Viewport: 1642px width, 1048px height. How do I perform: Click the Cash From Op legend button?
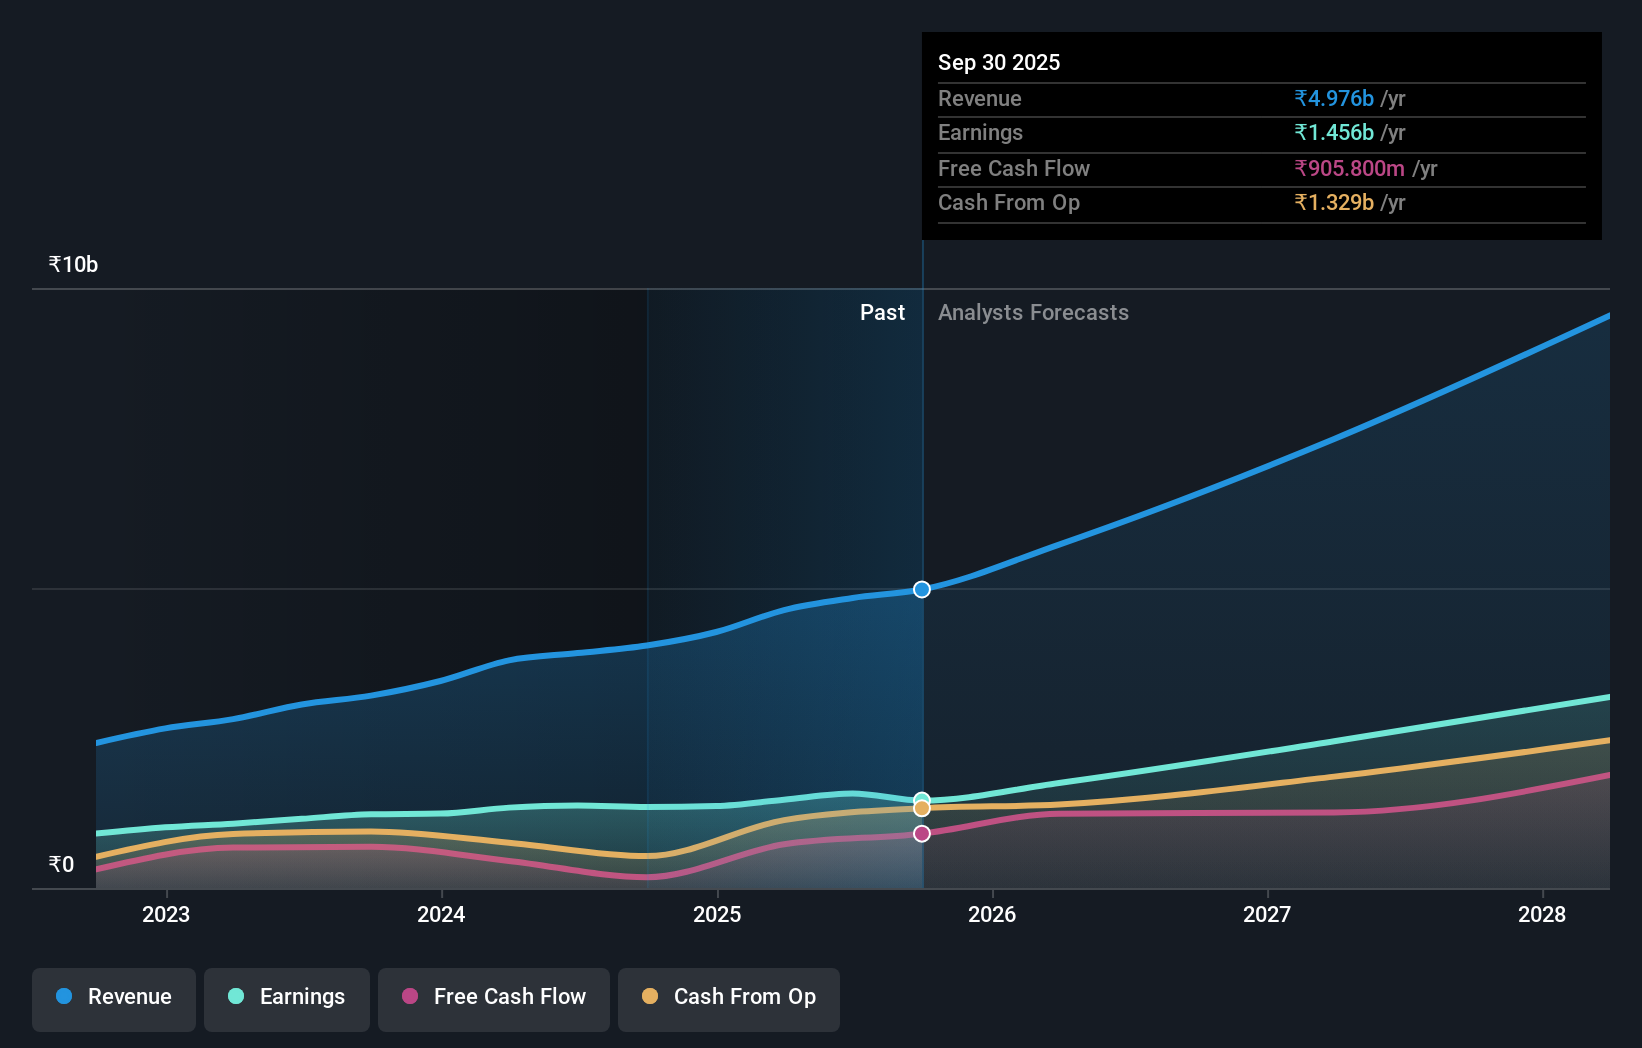(x=728, y=999)
